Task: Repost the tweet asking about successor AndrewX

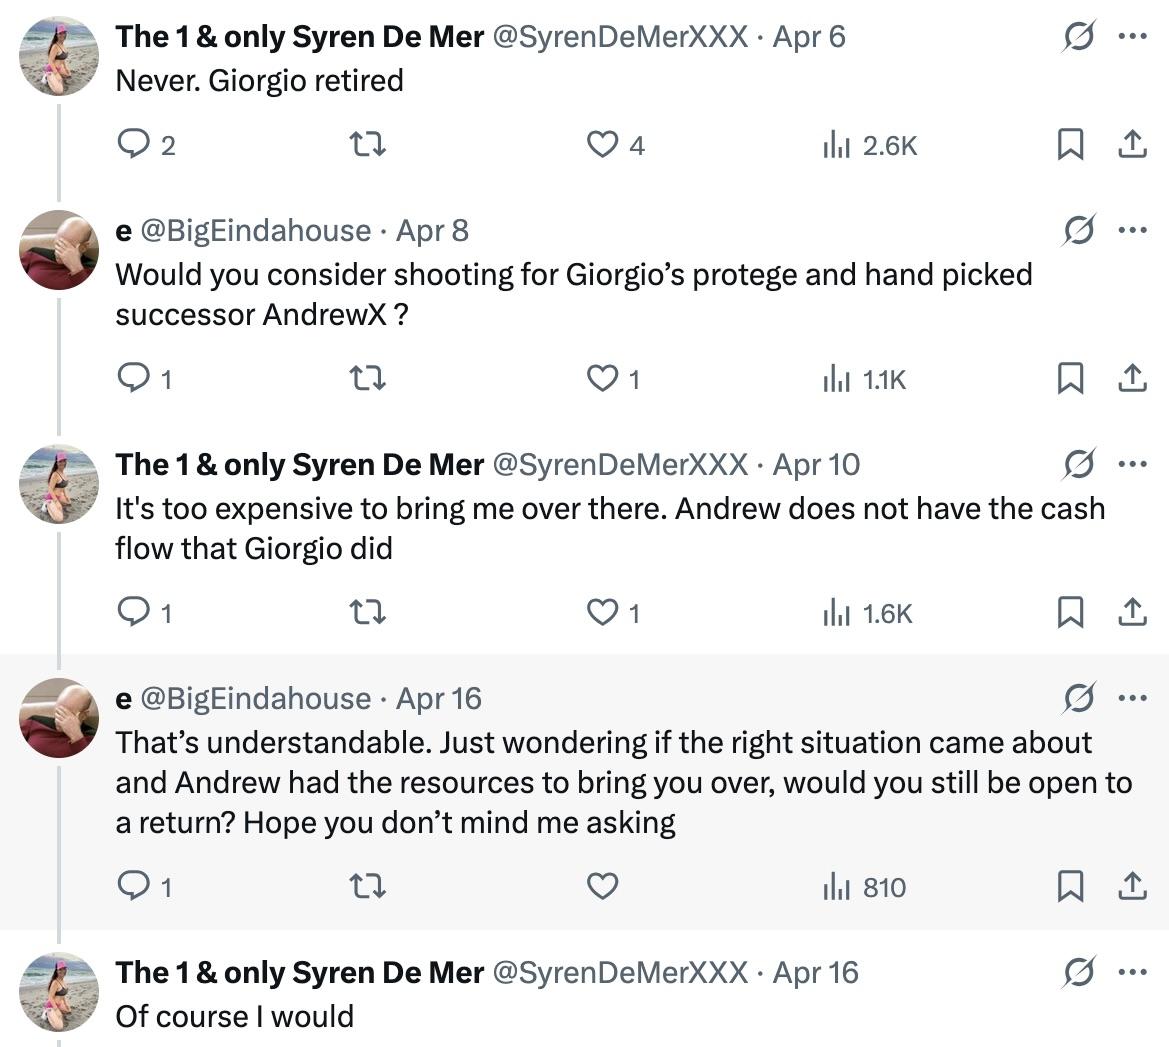Action: click(x=368, y=379)
